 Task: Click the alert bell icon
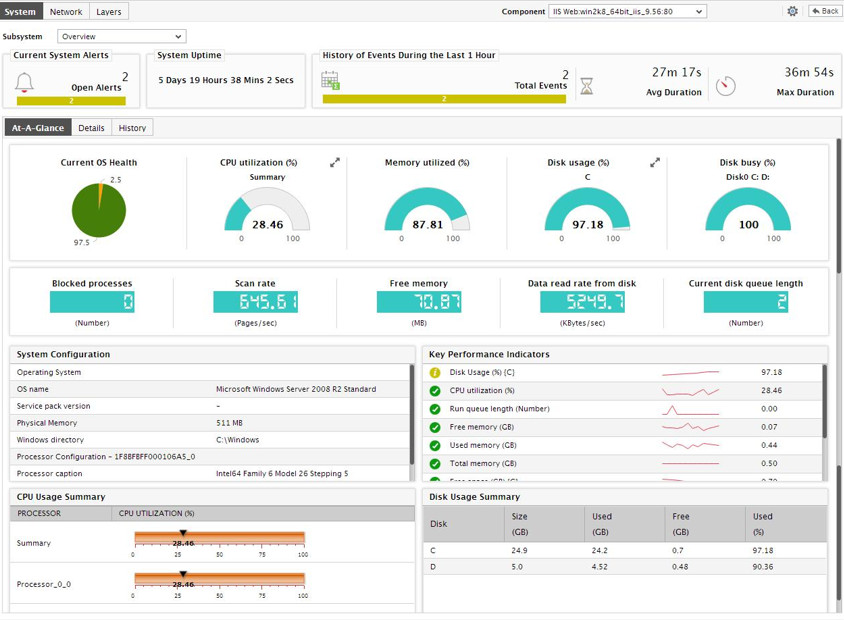point(25,83)
